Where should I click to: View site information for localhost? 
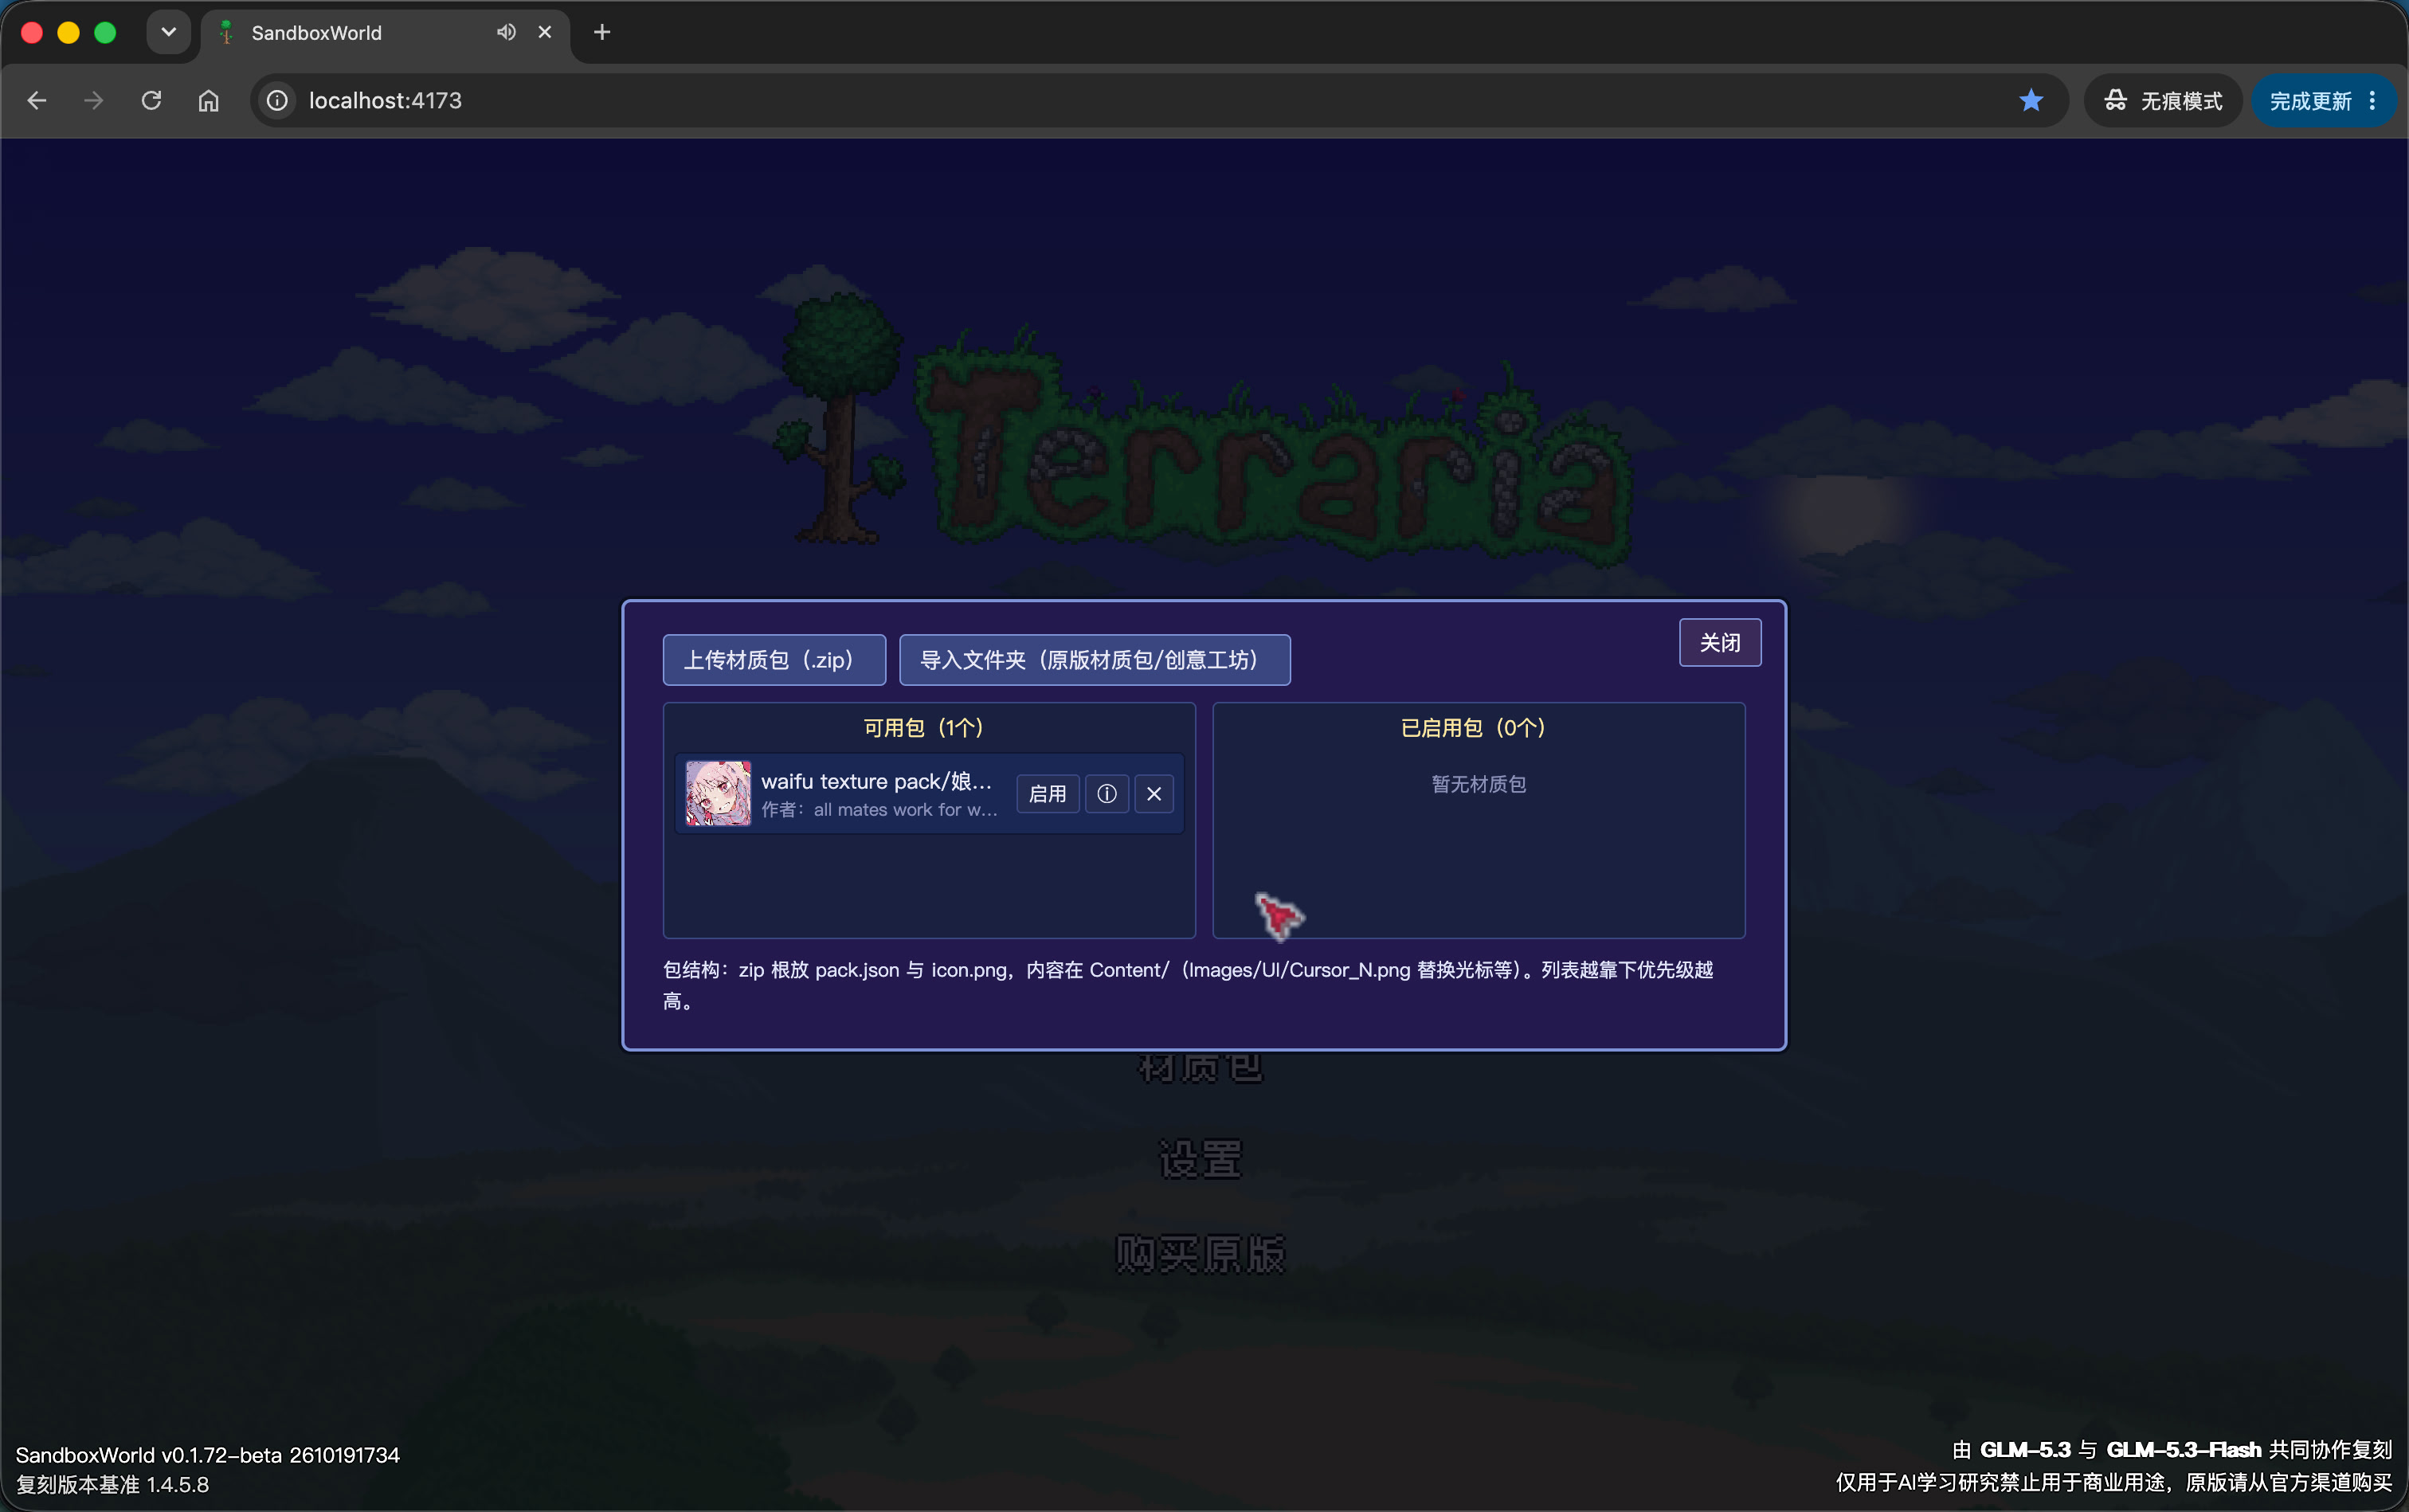[277, 100]
